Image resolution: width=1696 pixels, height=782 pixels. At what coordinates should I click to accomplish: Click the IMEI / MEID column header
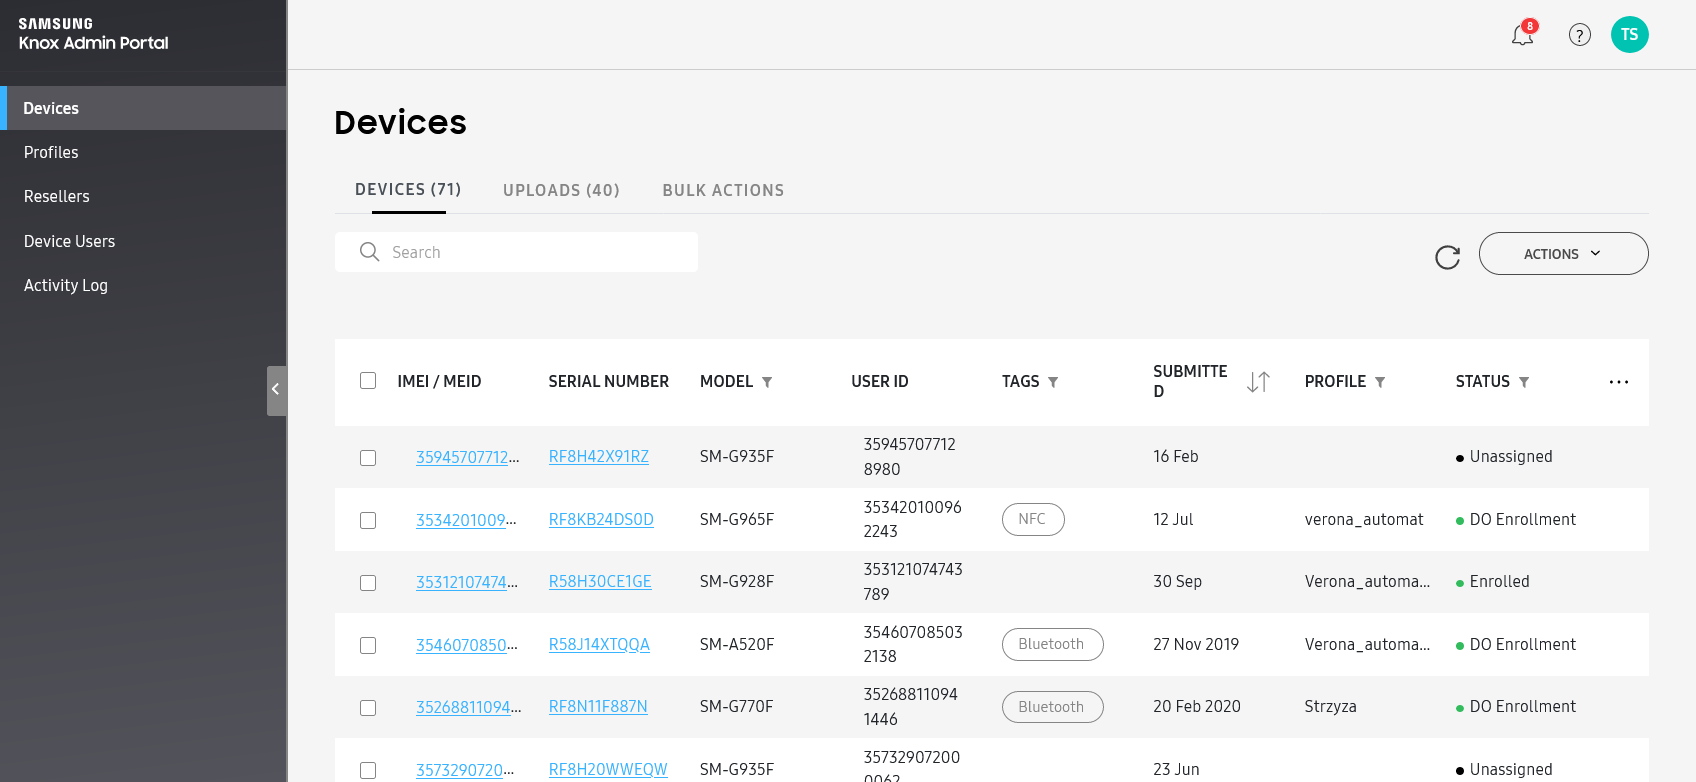point(439,381)
